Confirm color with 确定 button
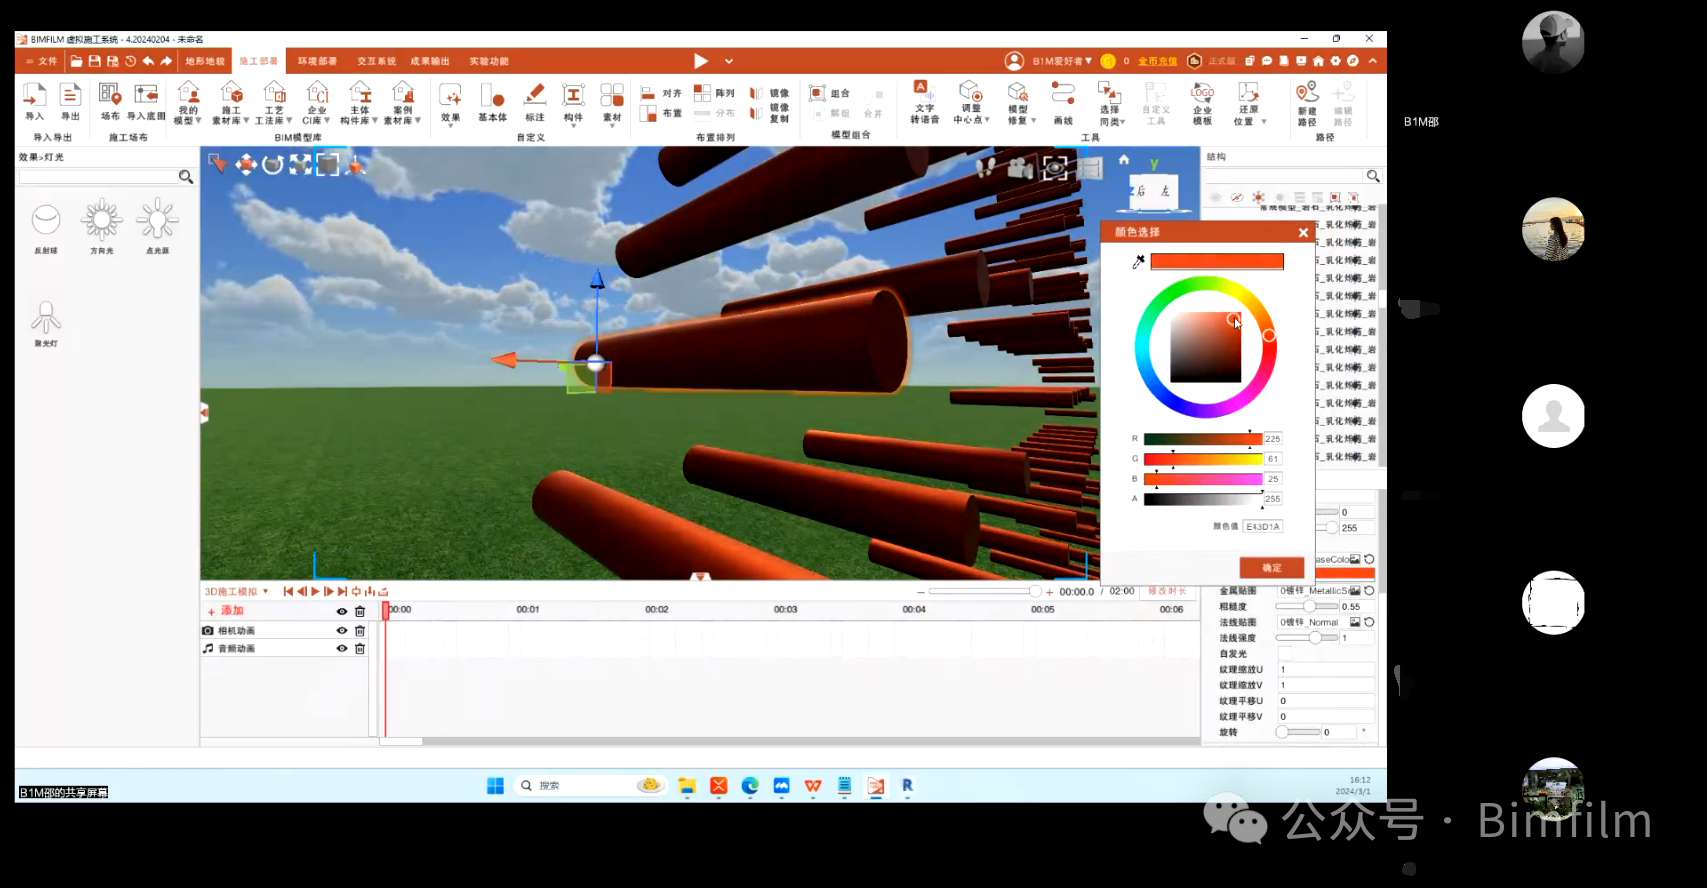 (x=1271, y=568)
